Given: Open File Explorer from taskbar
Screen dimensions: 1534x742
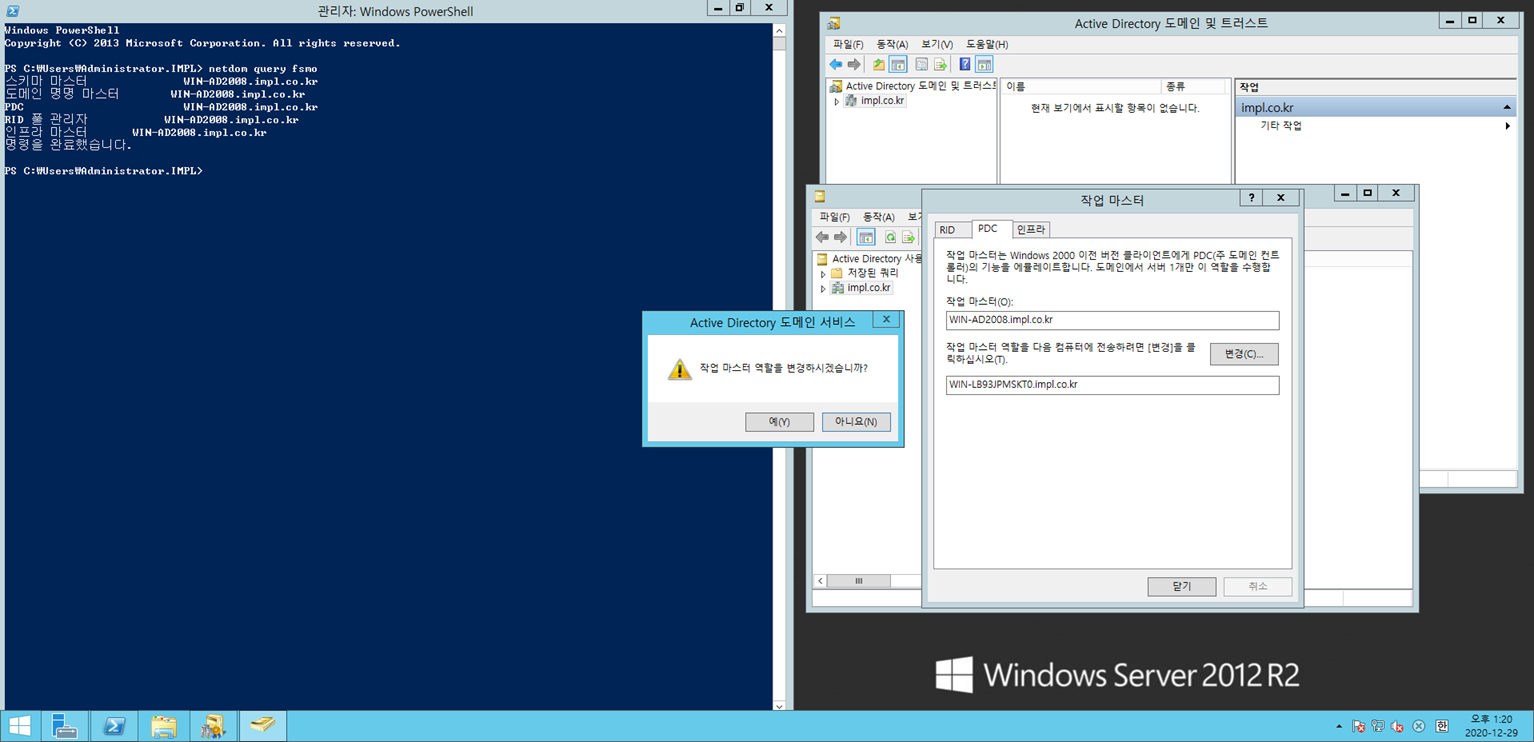Looking at the screenshot, I should [x=164, y=726].
